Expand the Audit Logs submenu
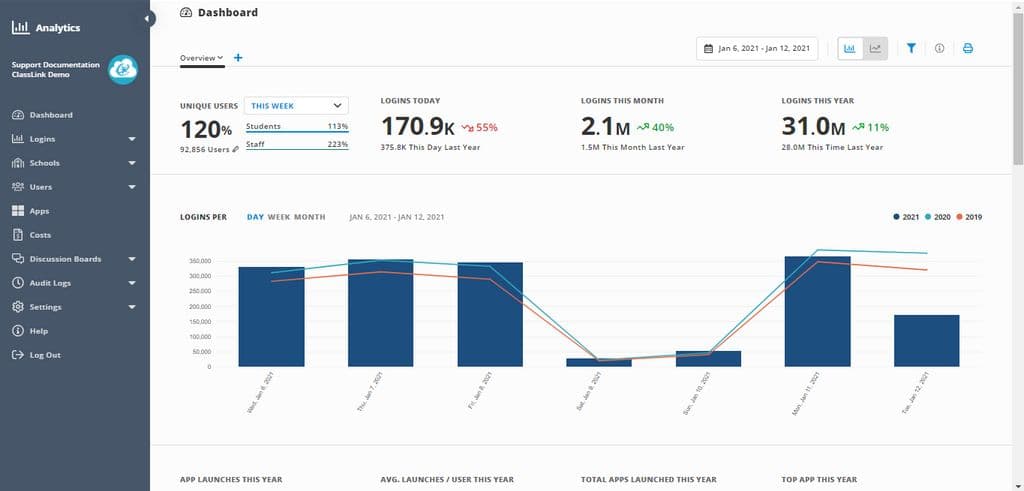 (x=131, y=283)
